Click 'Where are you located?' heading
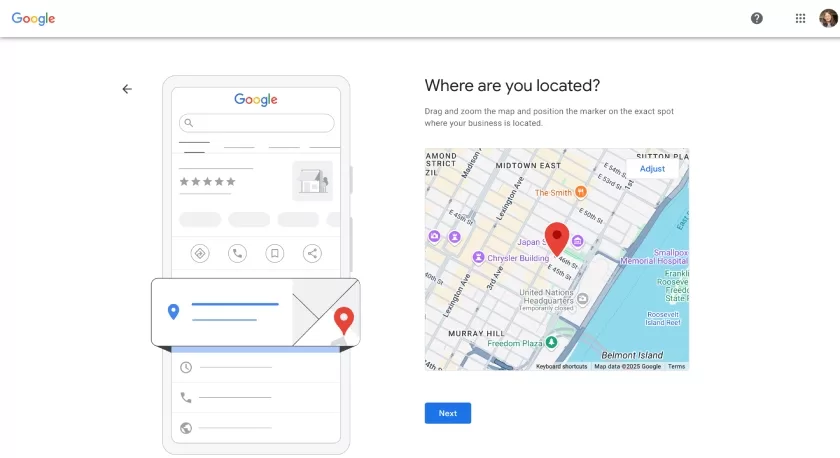840x458 pixels. (x=512, y=86)
